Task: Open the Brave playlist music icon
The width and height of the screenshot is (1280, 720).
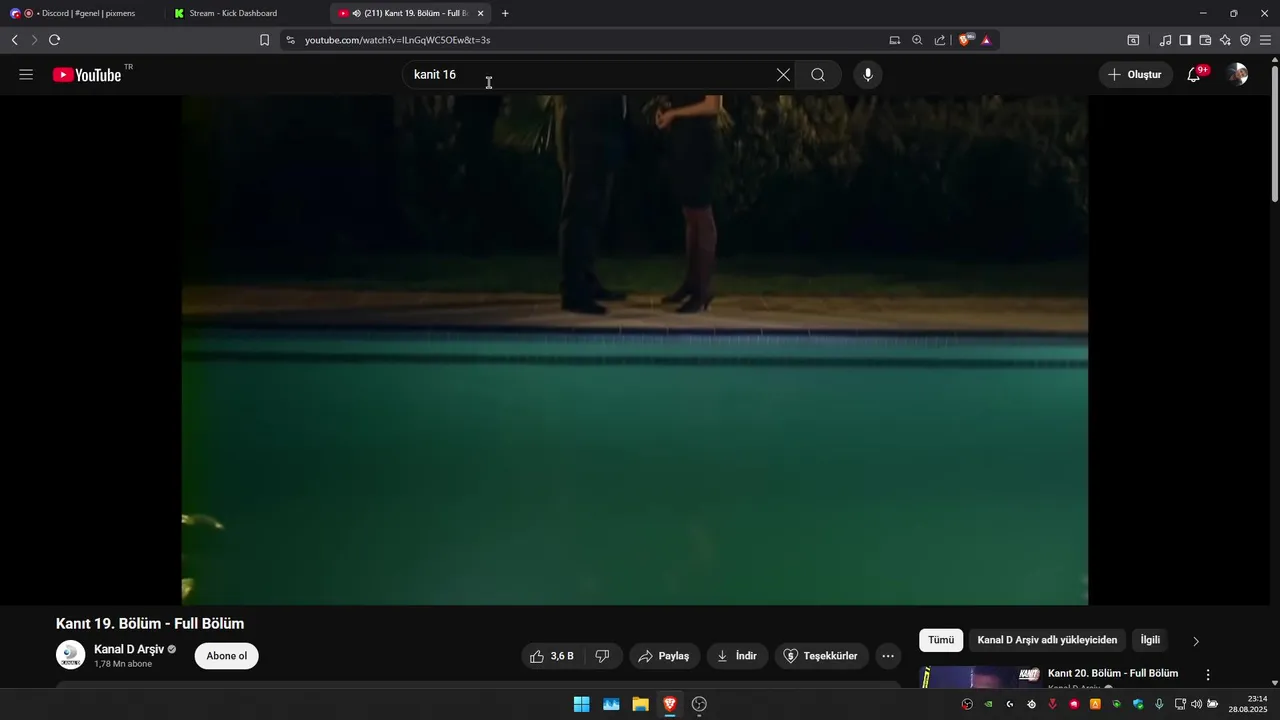Action: [x=1165, y=40]
